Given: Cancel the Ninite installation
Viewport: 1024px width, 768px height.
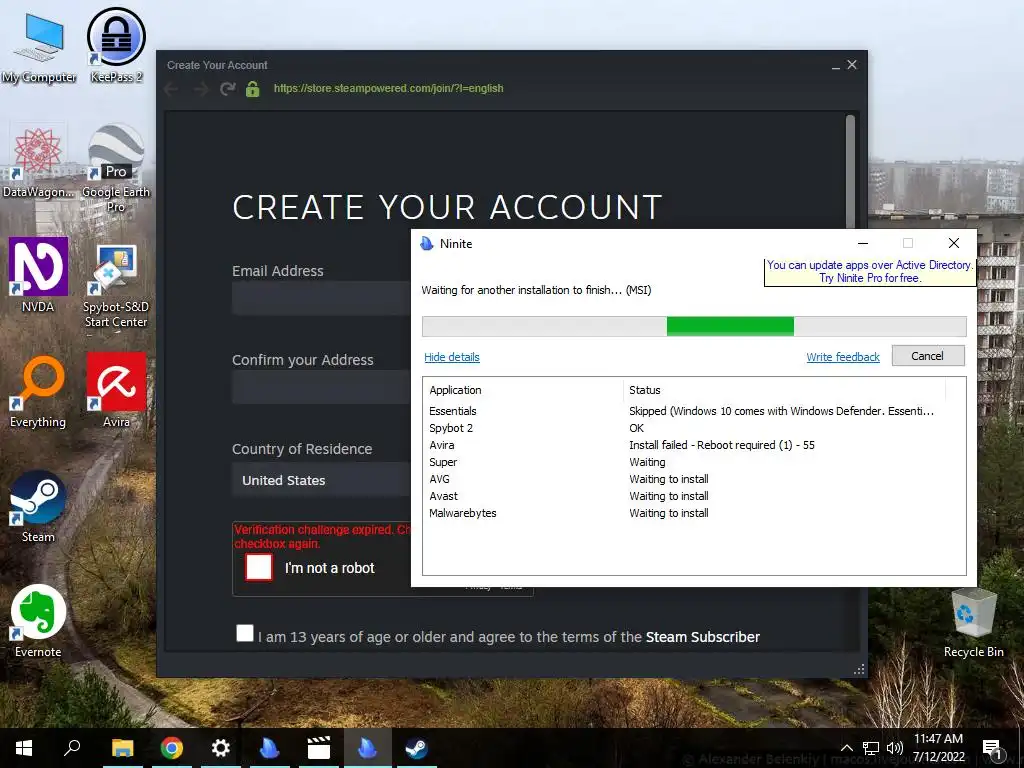Looking at the screenshot, I should [x=927, y=355].
